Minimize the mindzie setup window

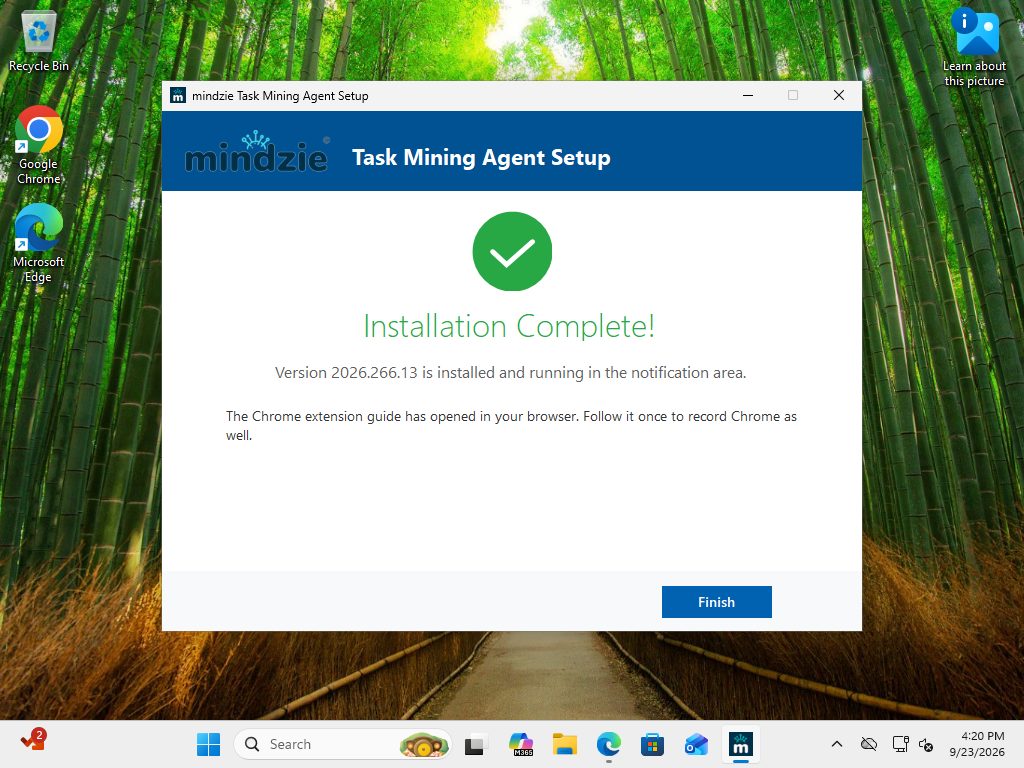click(748, 95)
